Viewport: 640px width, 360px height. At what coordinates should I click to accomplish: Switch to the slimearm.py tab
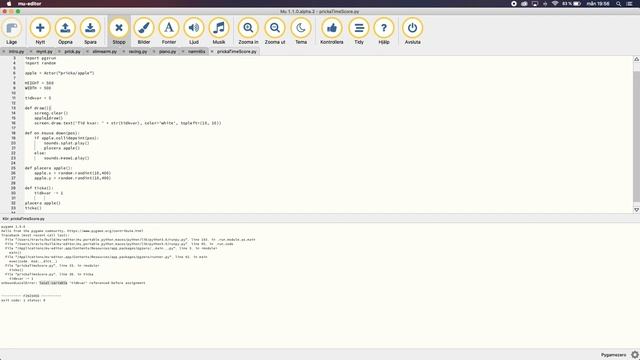104,52
